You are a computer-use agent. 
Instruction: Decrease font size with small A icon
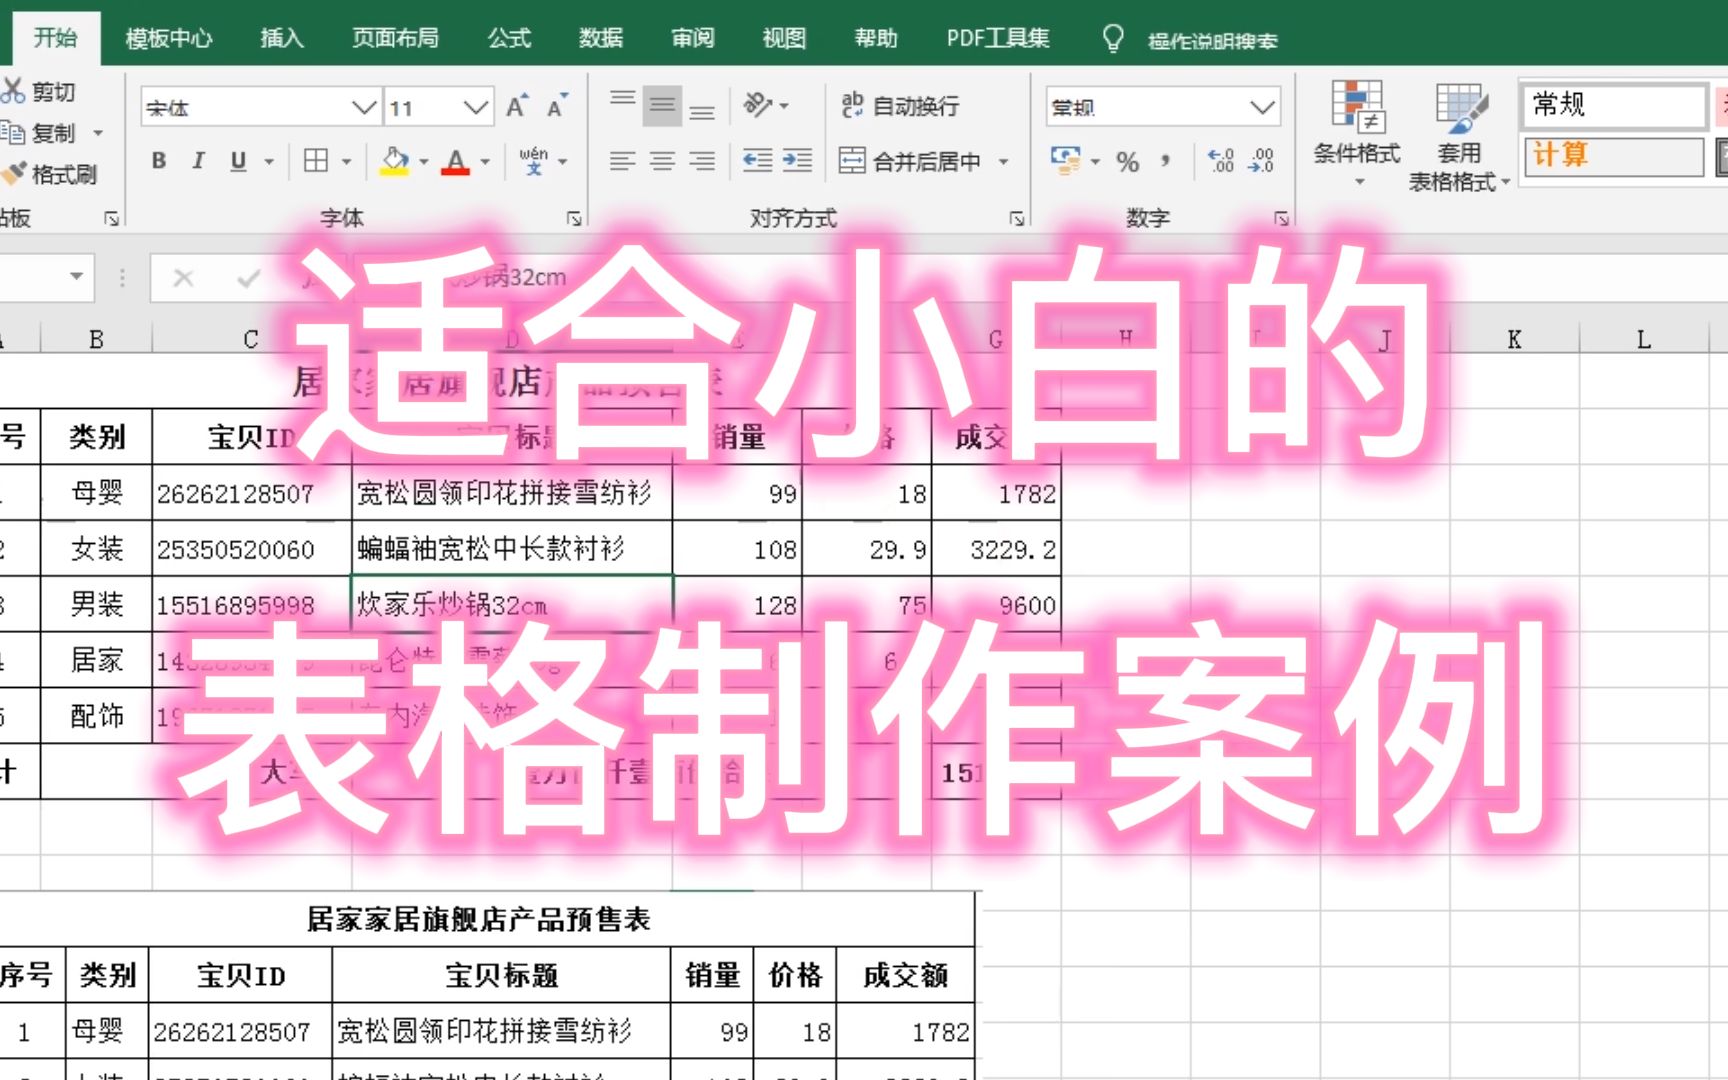(x=556, y=106)
